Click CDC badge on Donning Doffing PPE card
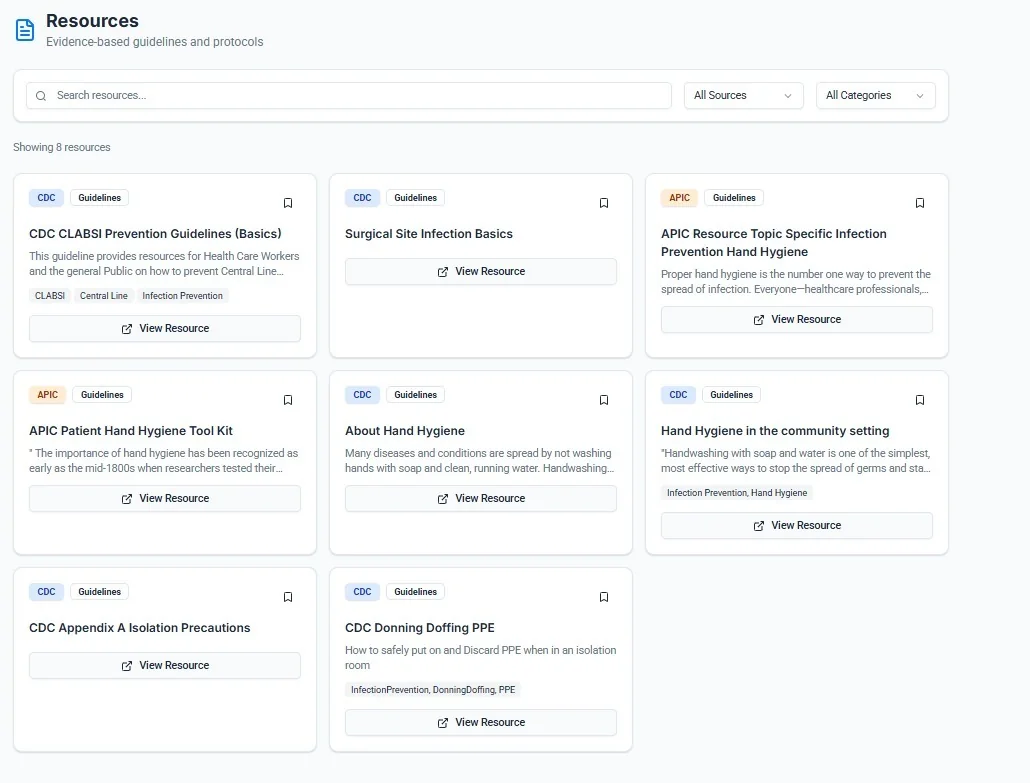 pos(363,592)
